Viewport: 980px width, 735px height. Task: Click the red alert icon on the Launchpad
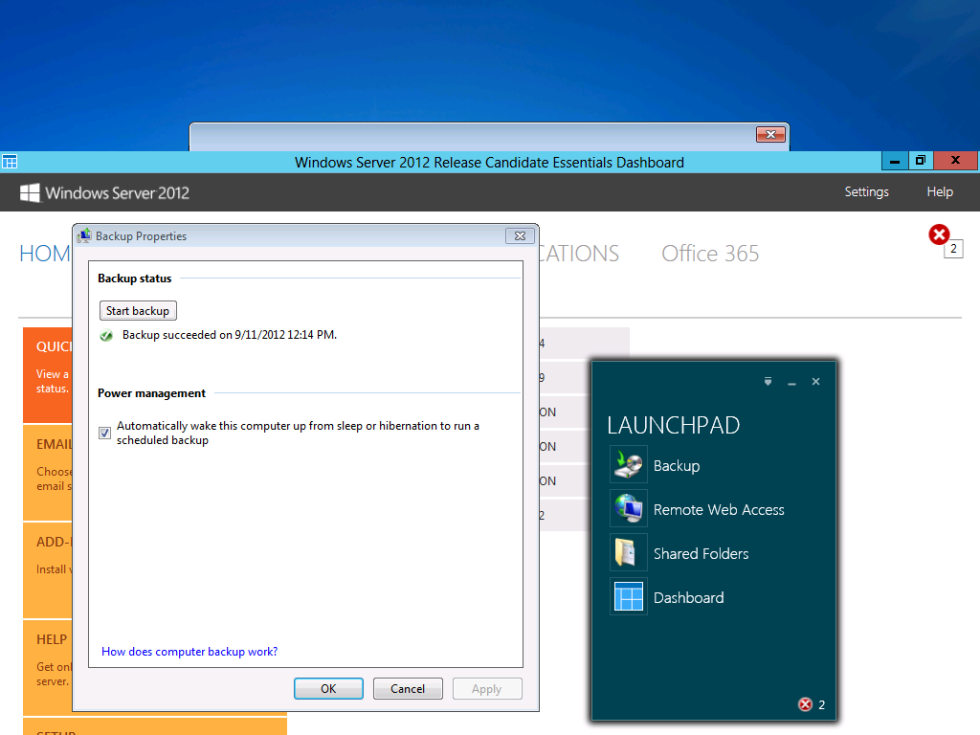point(804,704)
